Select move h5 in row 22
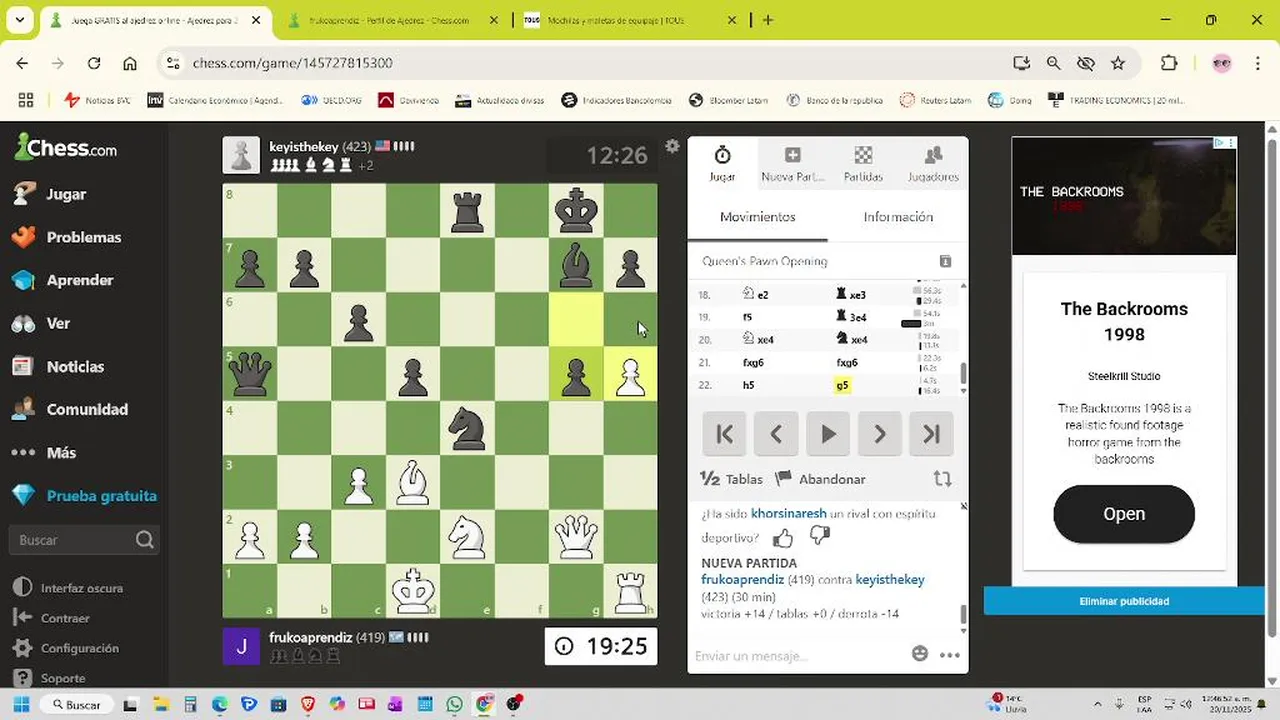The width and height of the screenshot is (1280, 720). tap(748, 385)
